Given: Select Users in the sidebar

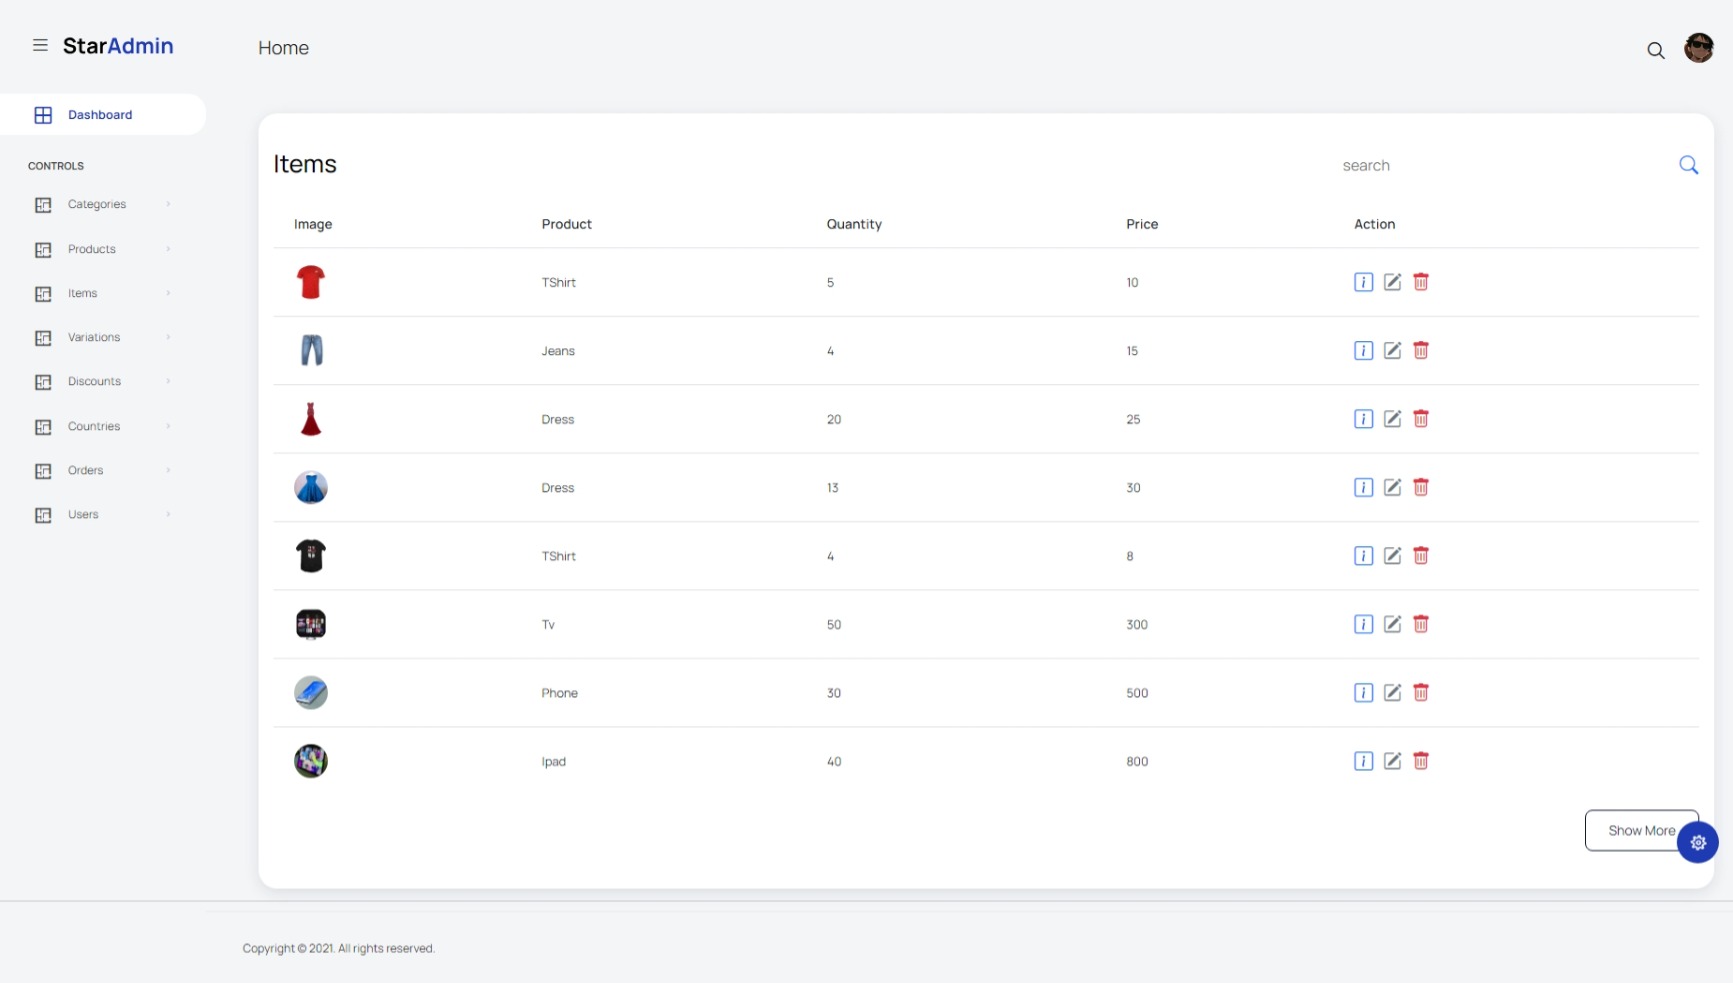Looking at the screenshot, I should click(x=83, y=514).
